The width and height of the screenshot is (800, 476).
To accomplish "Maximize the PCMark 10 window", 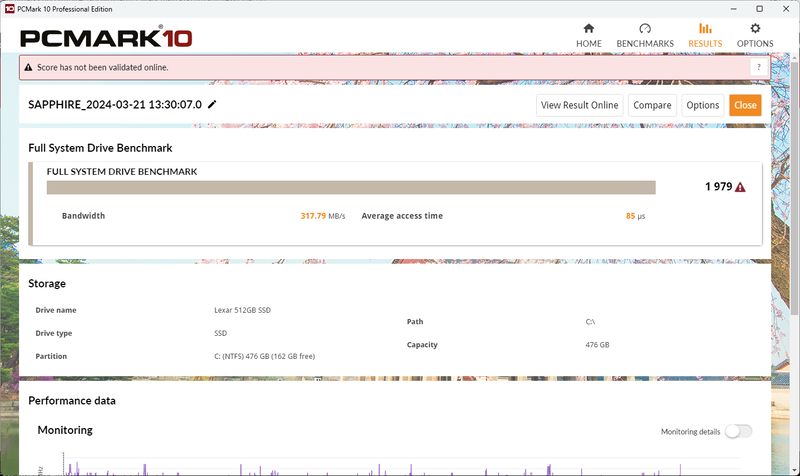I will [x=759, y=9].
